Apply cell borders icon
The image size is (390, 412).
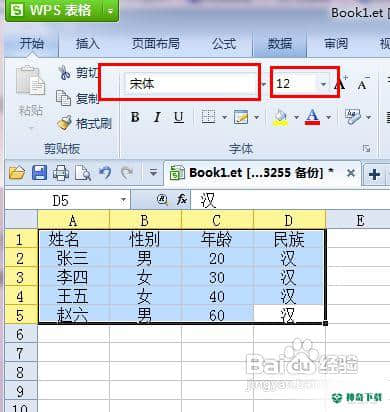pos(209,117)
